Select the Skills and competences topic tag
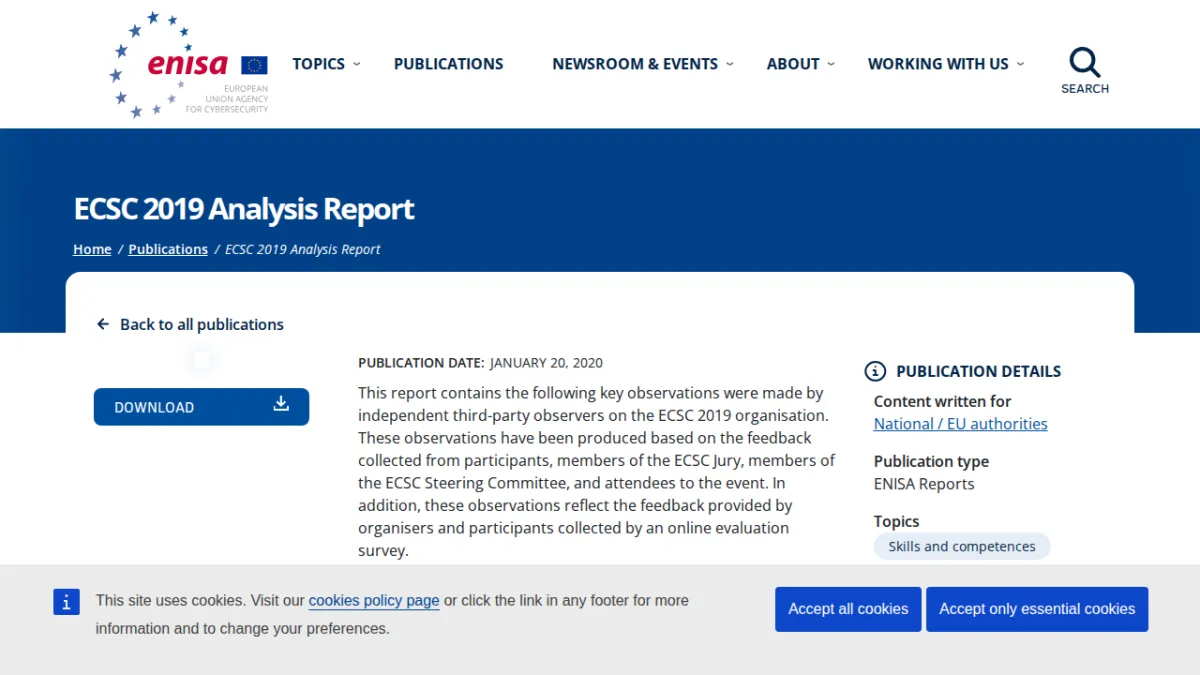 (962, 546)
